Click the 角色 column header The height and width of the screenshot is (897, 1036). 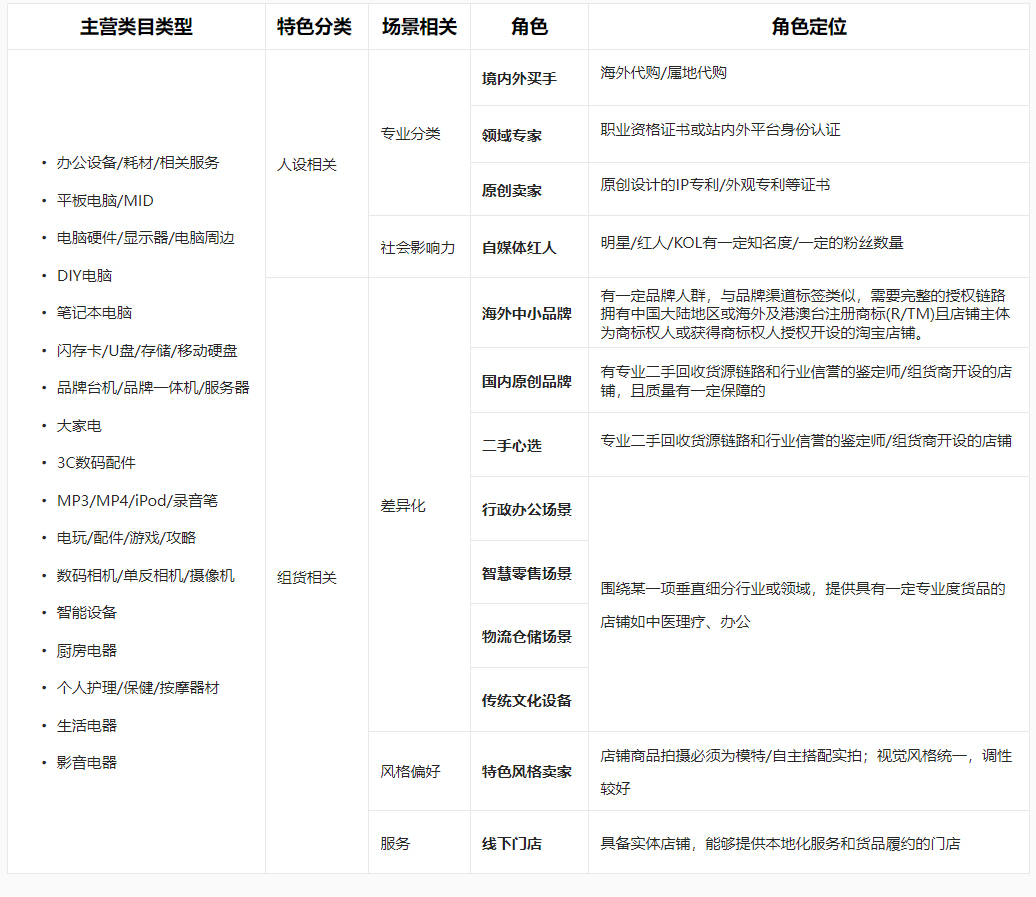coord(528,27)
